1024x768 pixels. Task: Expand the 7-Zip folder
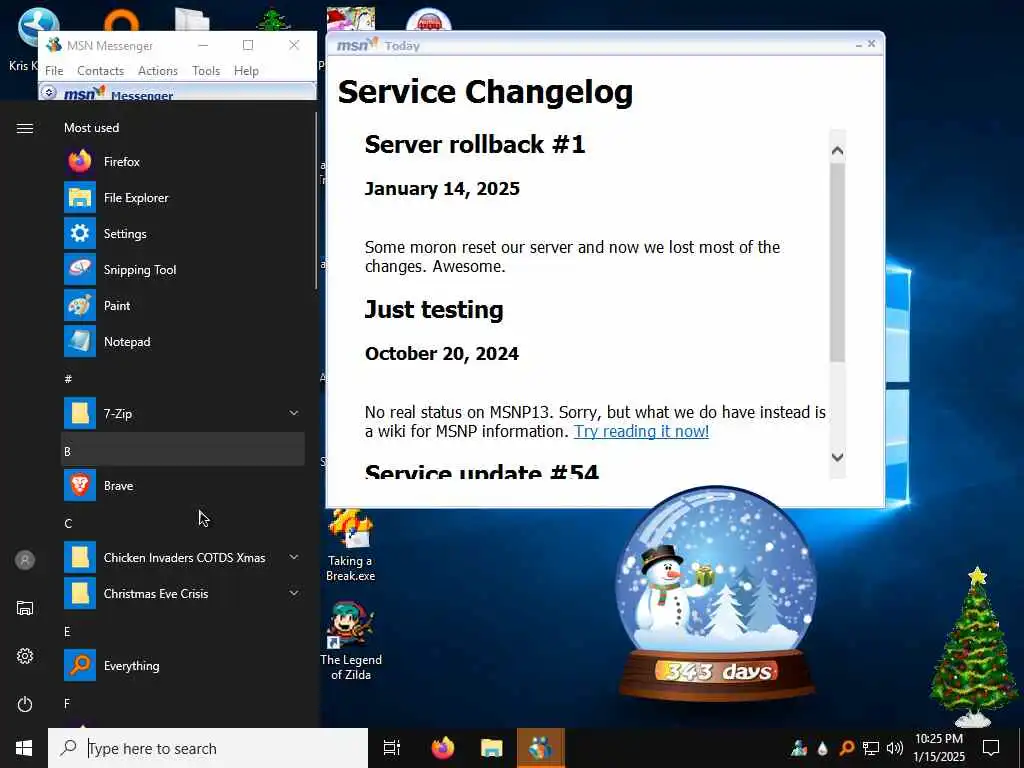click(x=183, y=413)
